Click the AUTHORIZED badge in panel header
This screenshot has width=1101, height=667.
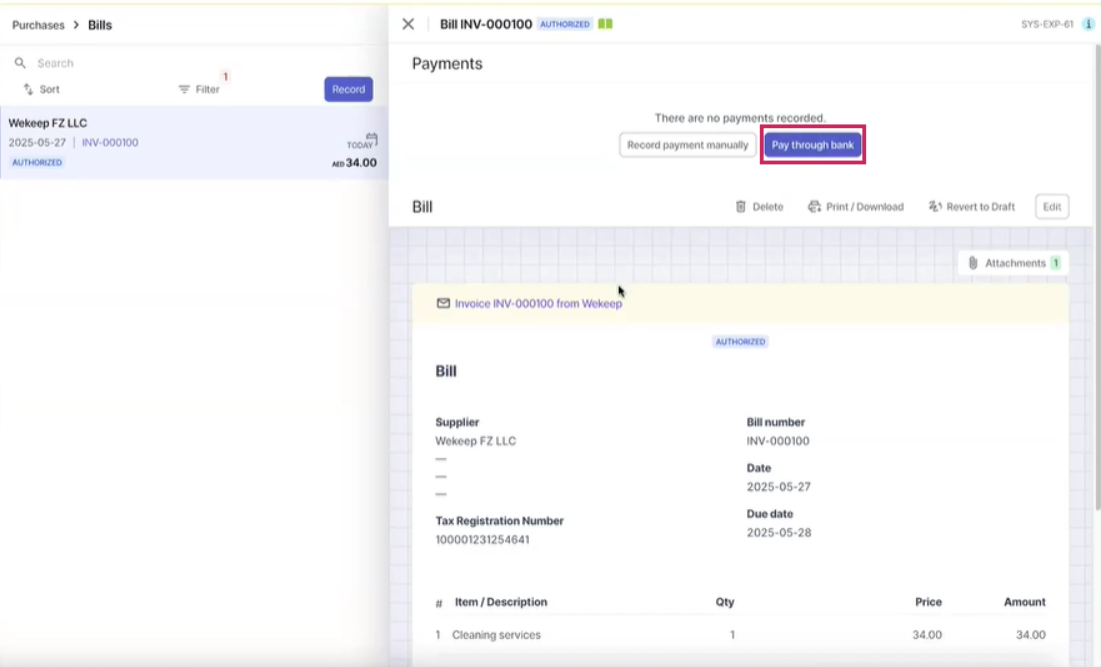(565, 24)
